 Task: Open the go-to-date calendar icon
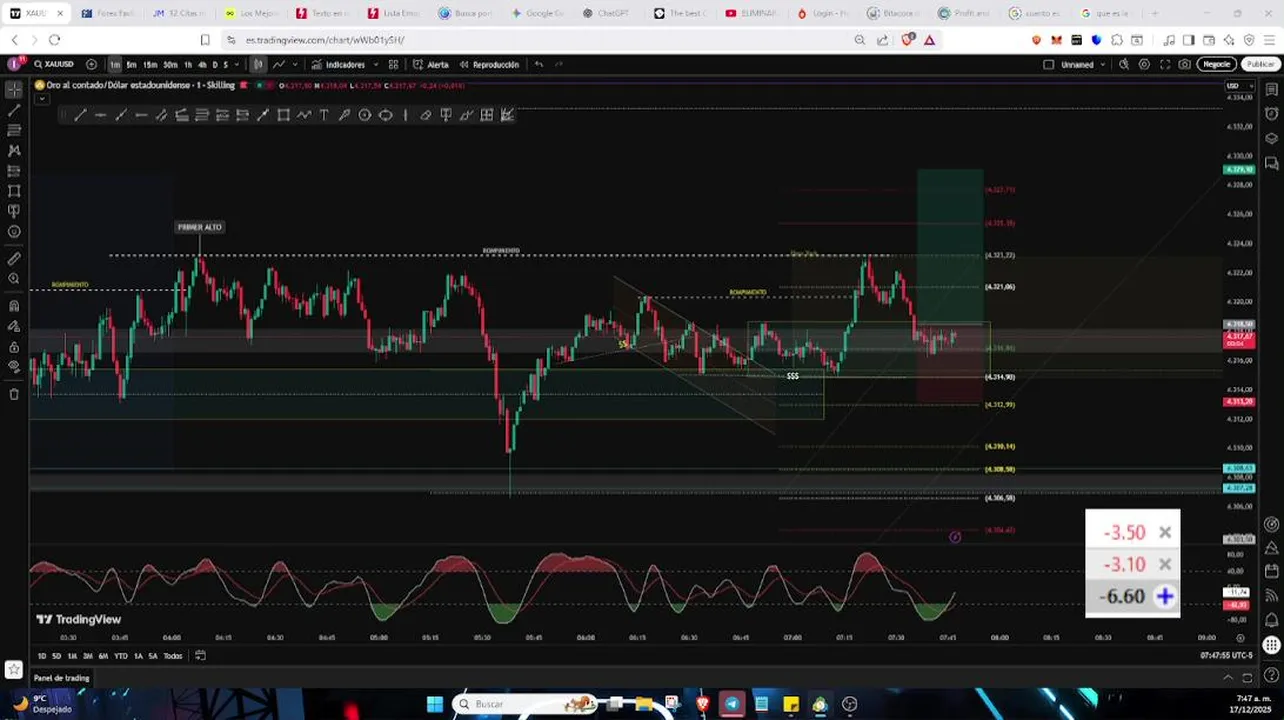point(200,656)
